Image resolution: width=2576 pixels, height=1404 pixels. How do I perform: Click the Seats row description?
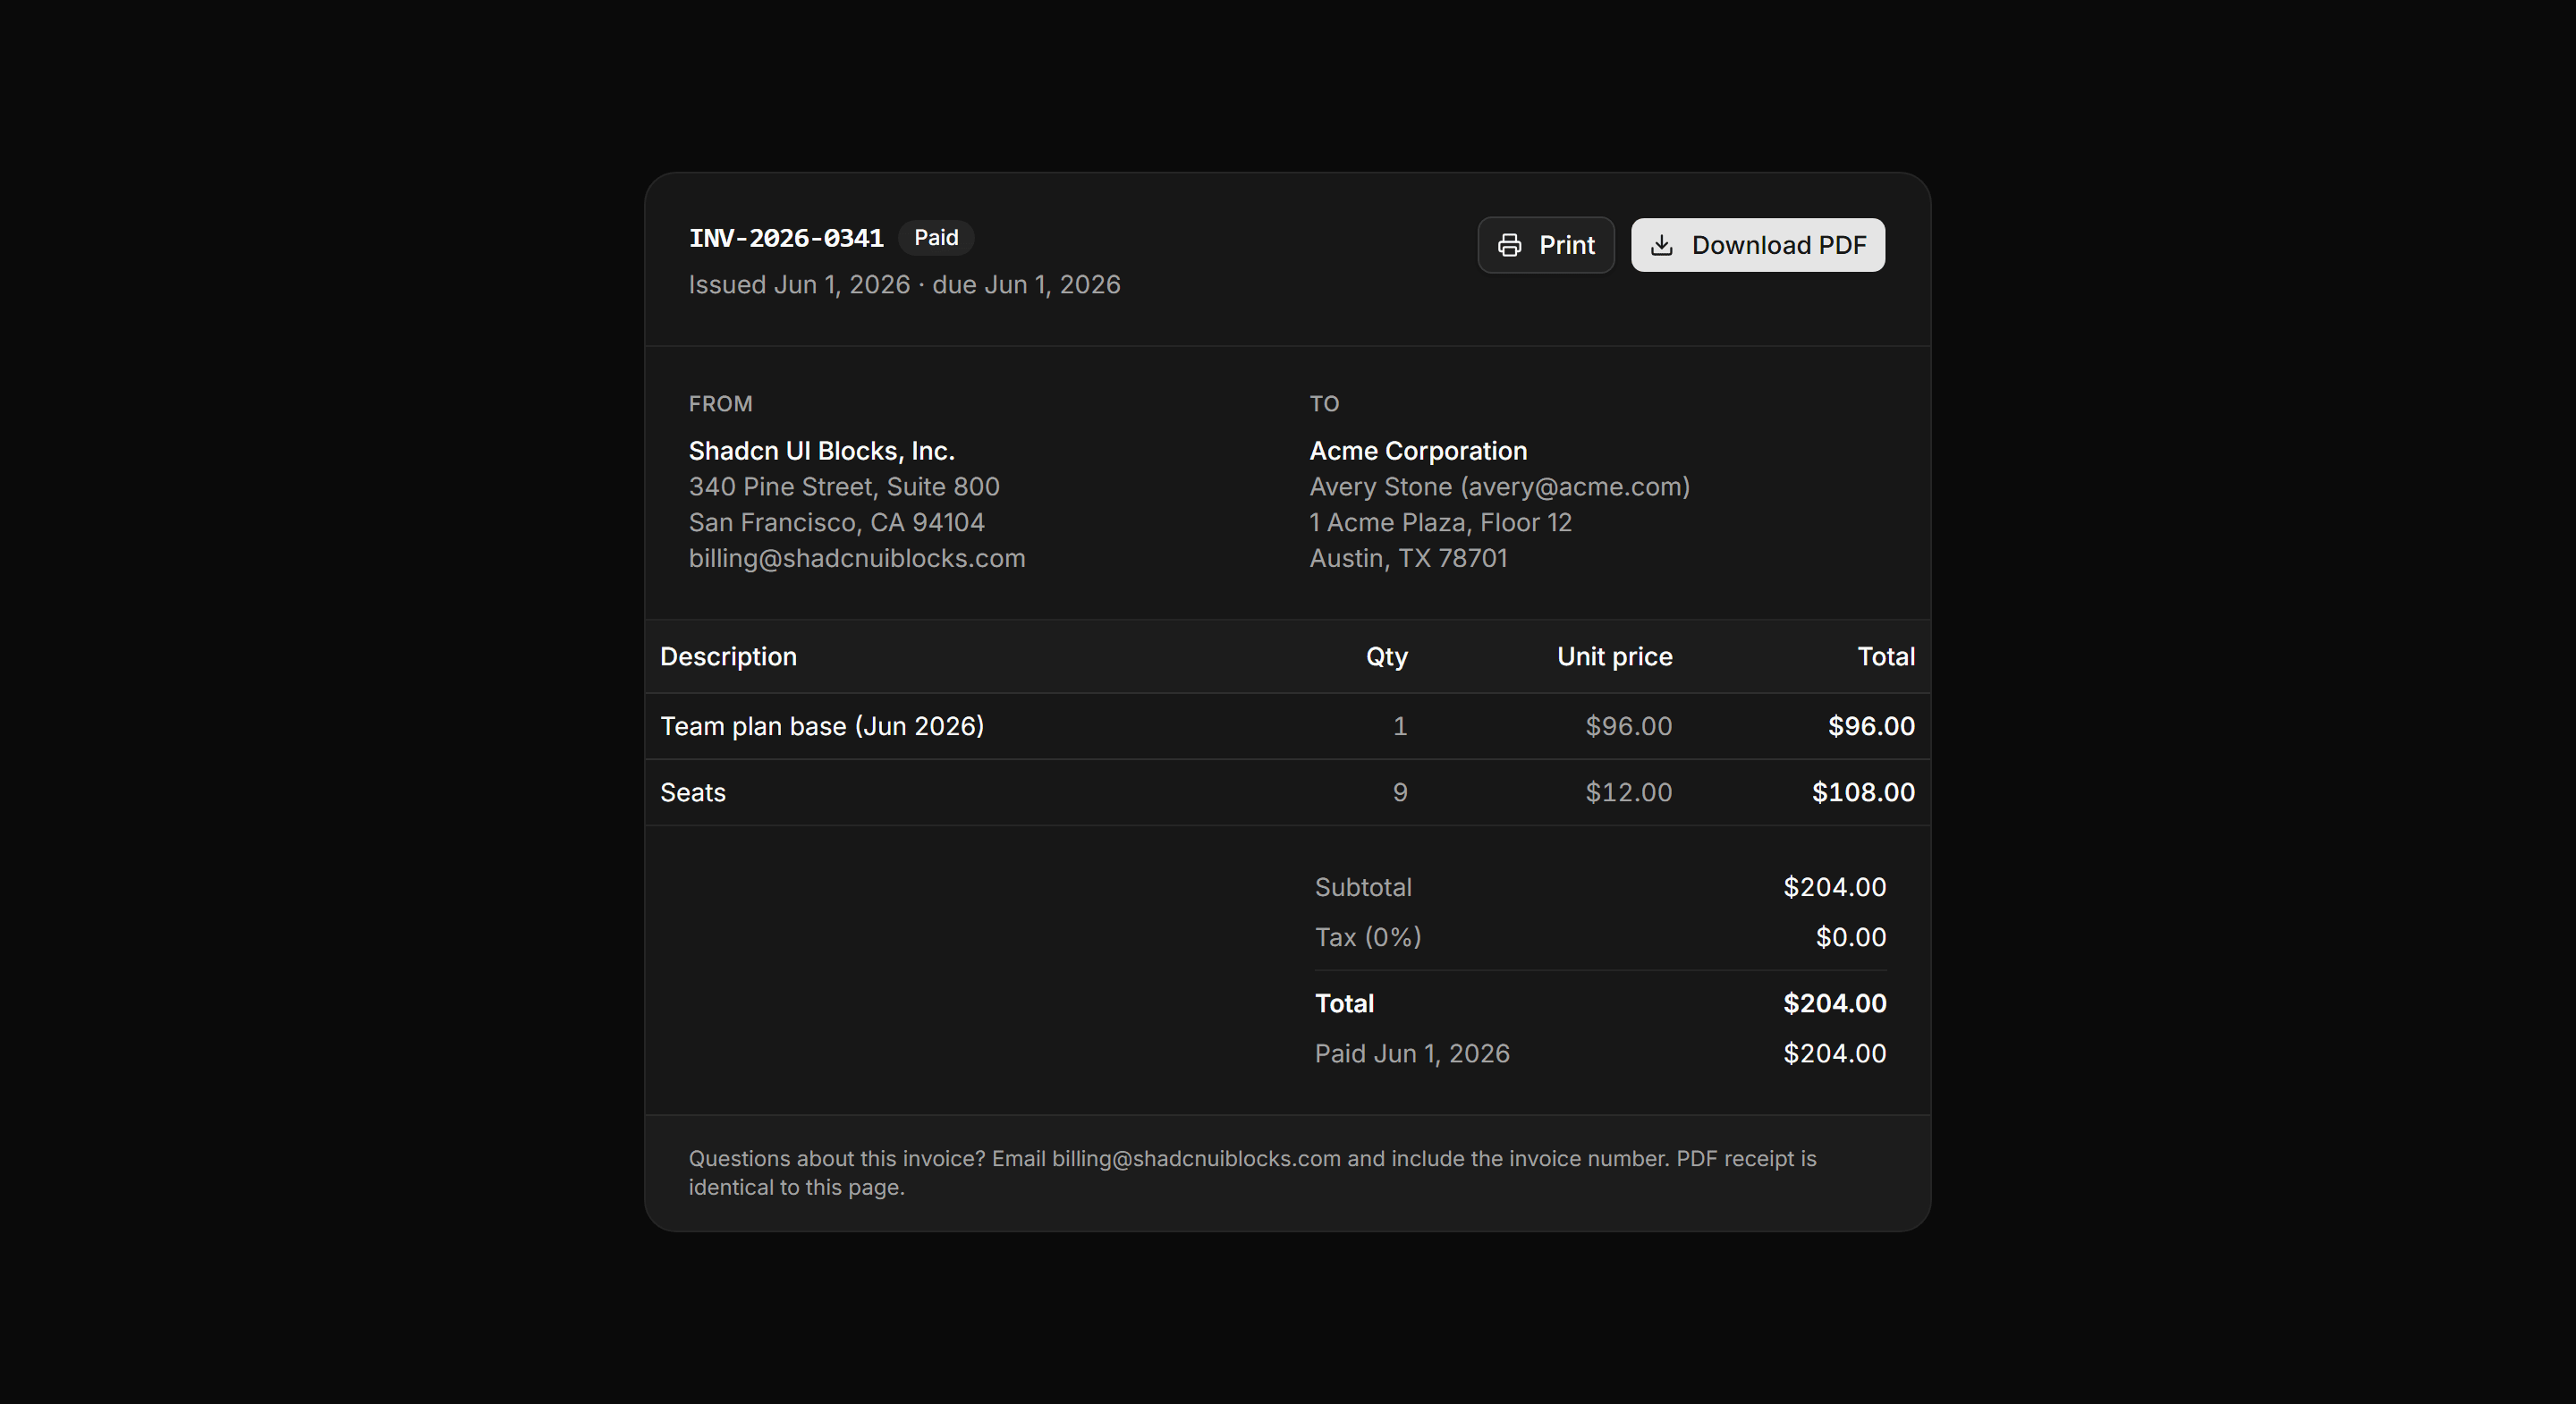click(x=693, y=793)
